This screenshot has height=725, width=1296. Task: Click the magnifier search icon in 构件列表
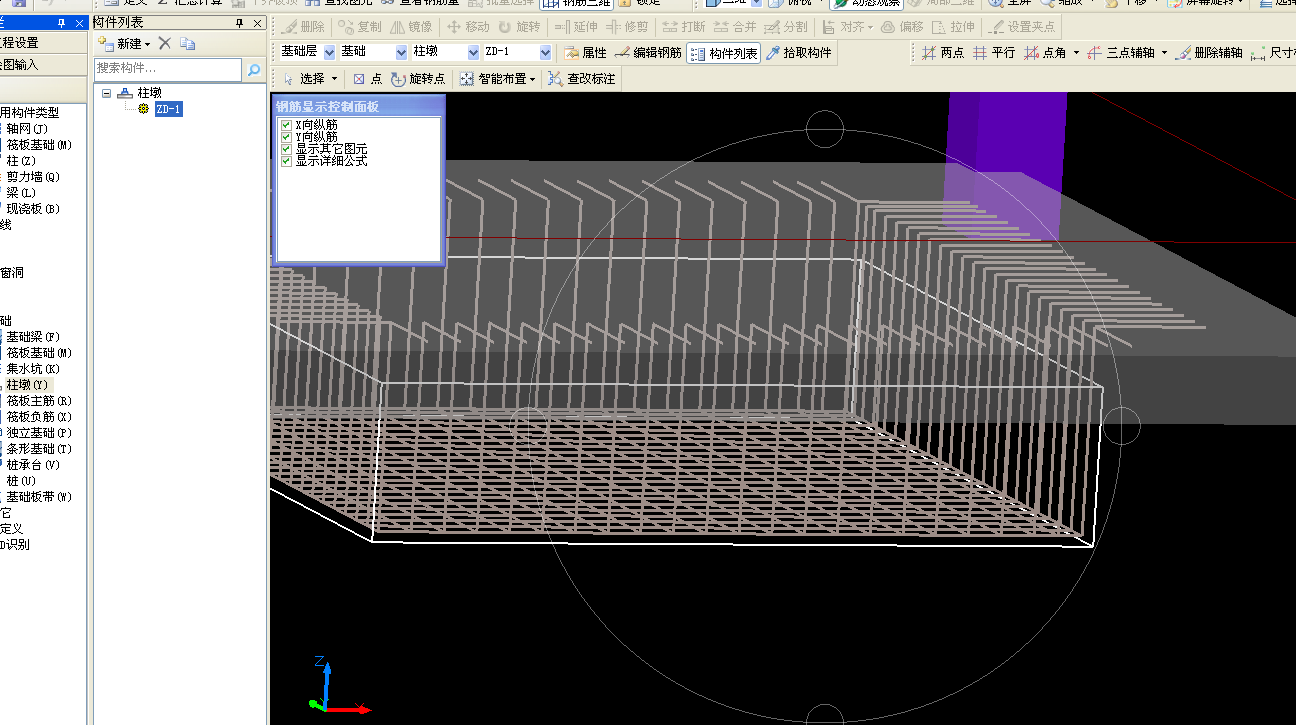click(x=254, y=70)
